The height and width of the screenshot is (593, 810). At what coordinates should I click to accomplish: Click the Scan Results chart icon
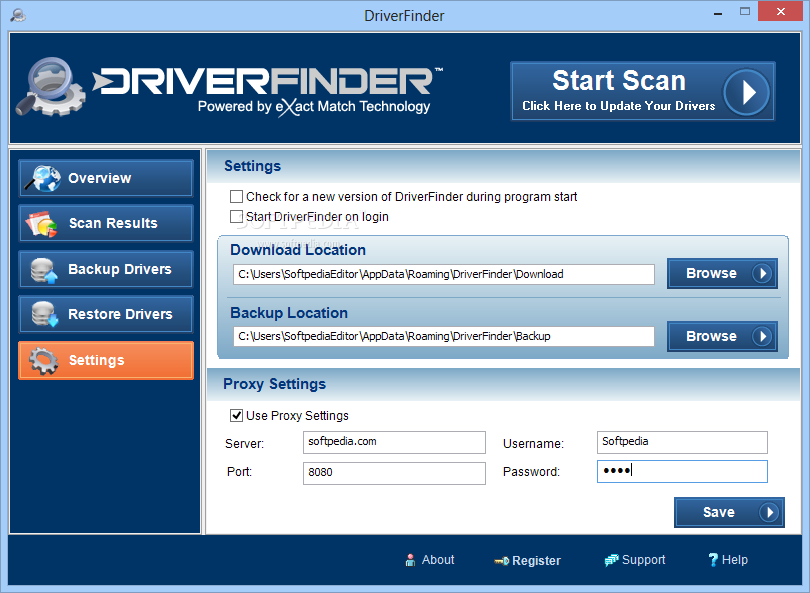(x=41, y=224)
